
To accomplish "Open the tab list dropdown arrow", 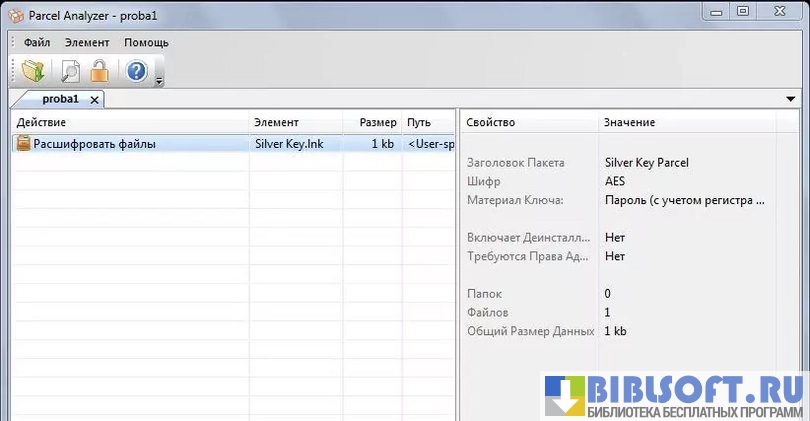I will 791,99.
